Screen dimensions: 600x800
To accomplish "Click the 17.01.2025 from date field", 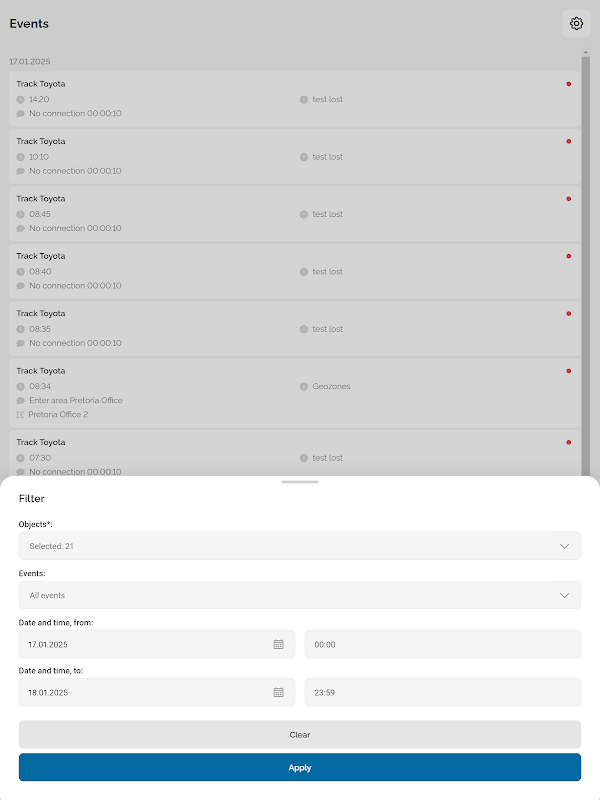I will pyautogui.click(x=140, y=644).
